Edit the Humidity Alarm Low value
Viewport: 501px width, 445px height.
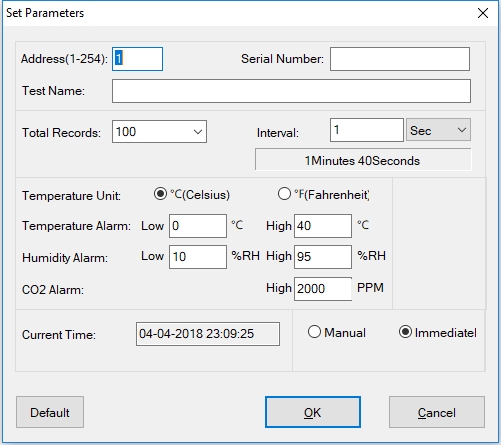pyautogui.click(x=198, y=257)
